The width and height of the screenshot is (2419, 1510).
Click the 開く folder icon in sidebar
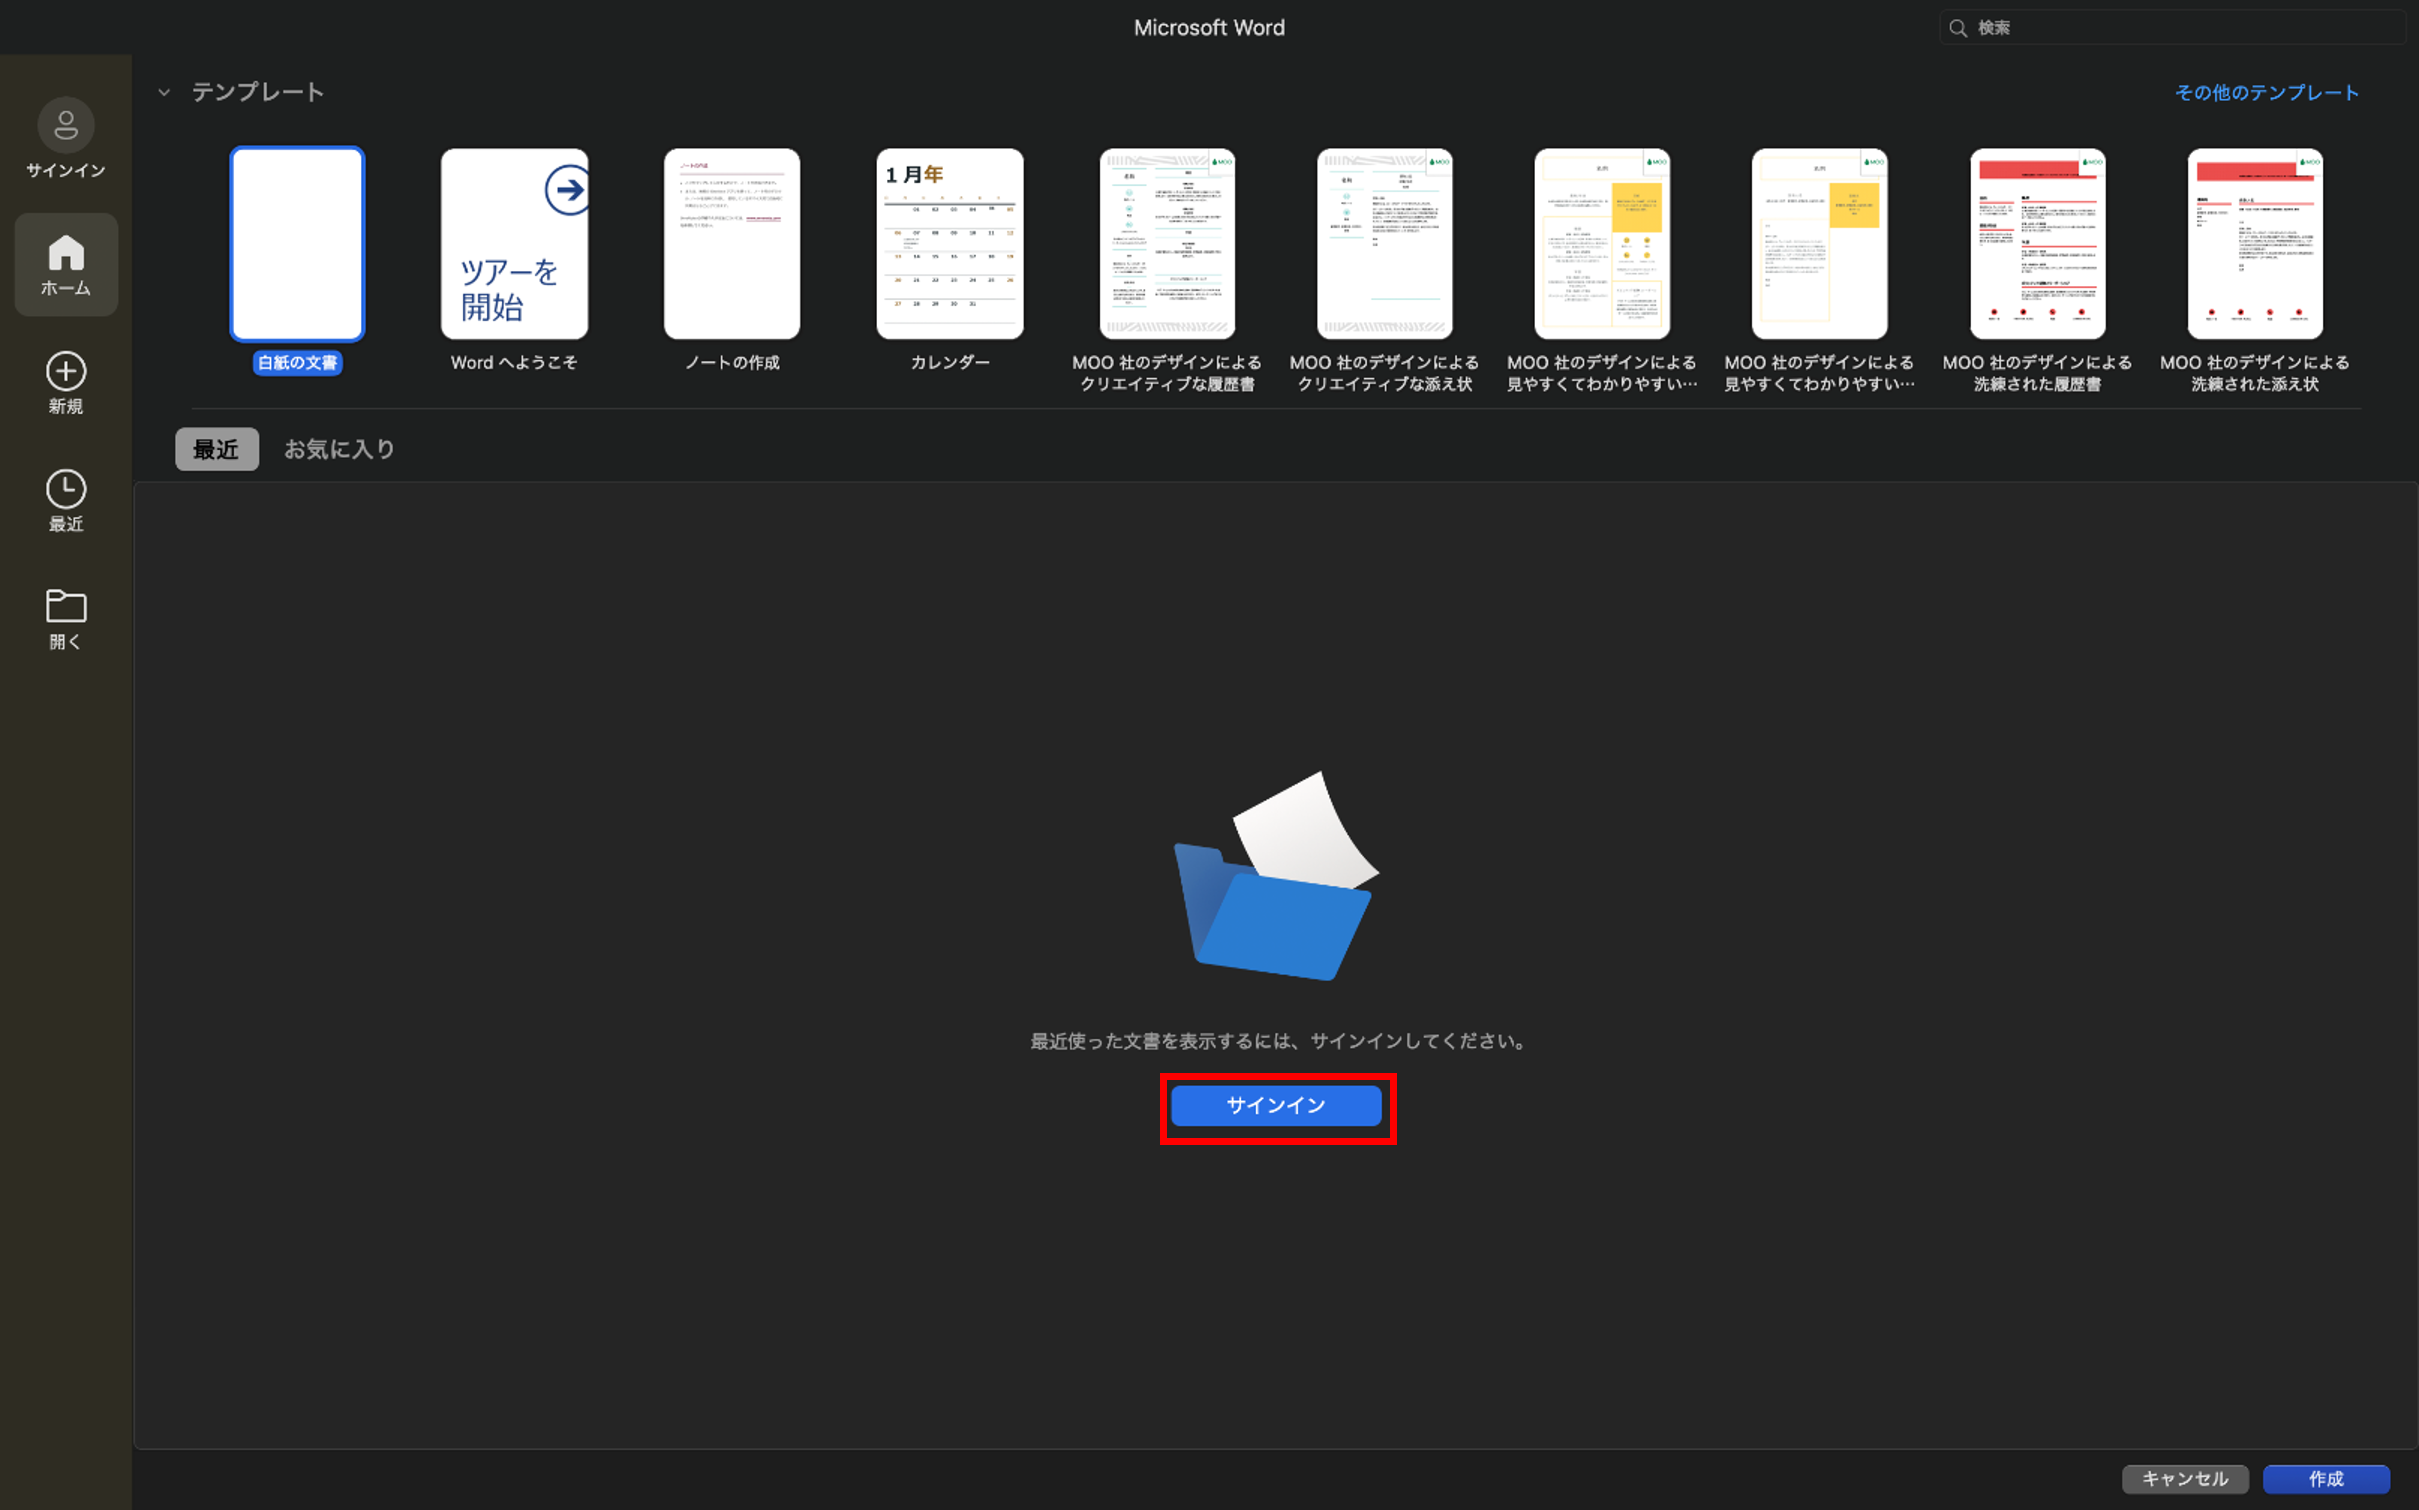tap(66, 606)
